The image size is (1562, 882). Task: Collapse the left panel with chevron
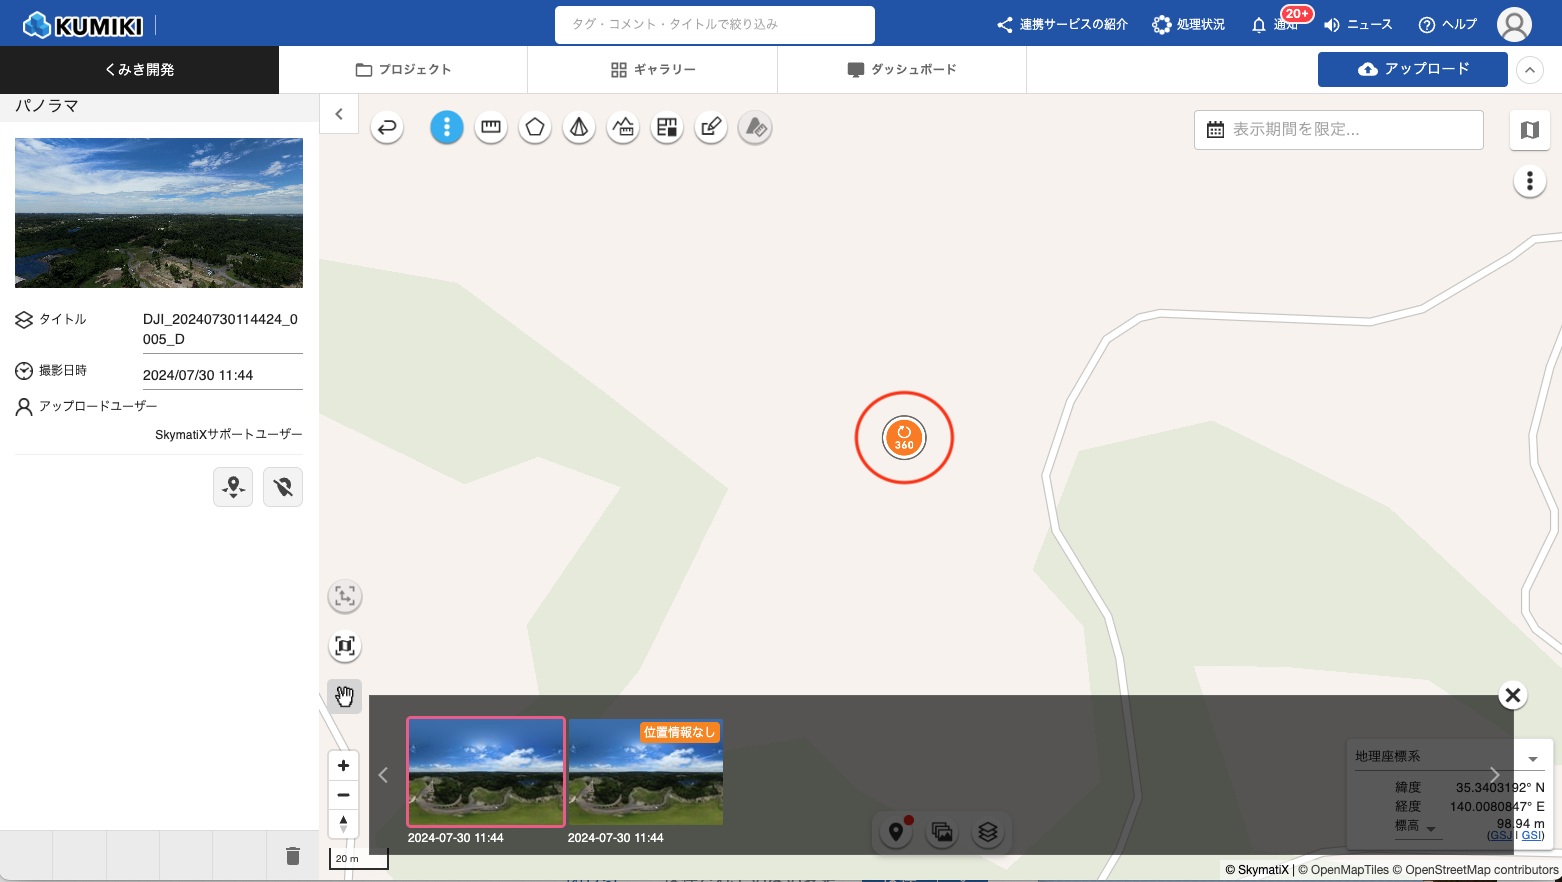339,114
